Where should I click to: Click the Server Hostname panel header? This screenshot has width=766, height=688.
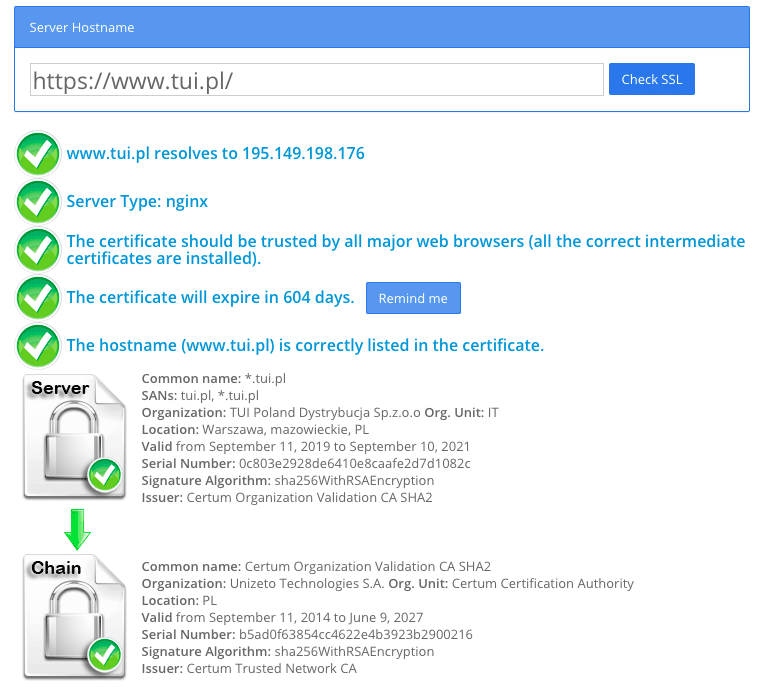click(x=382, y=27)
